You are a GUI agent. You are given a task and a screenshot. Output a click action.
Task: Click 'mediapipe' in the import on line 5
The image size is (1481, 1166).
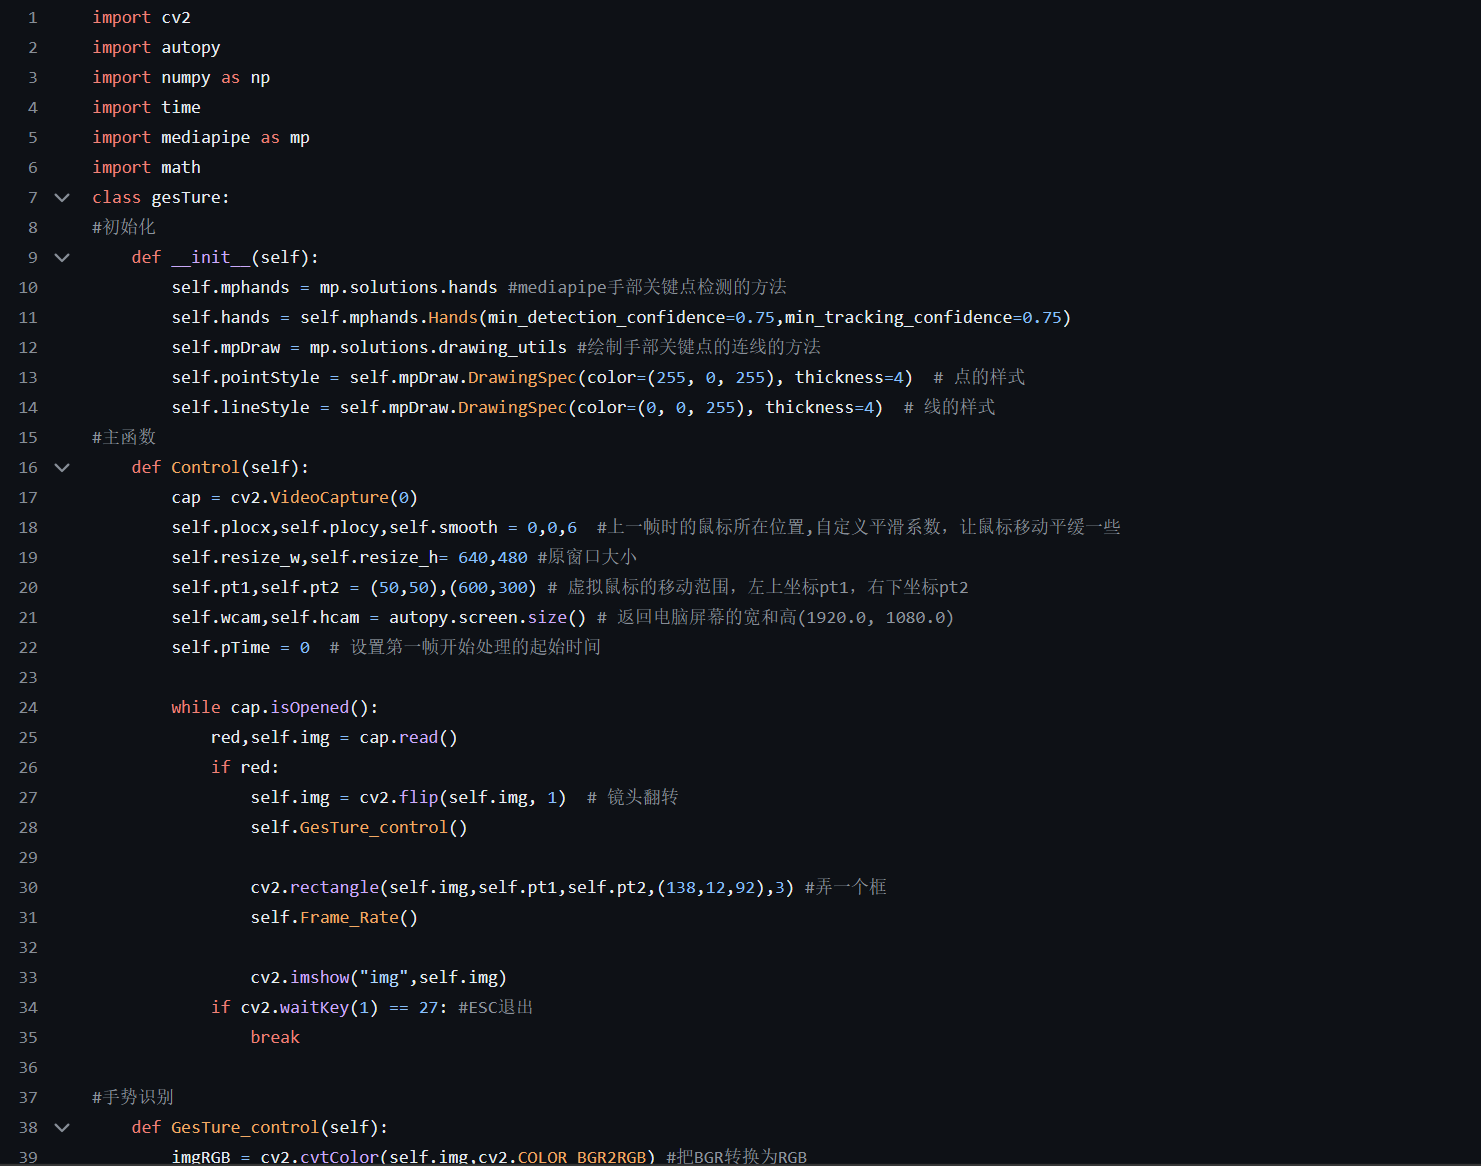pos(206,137)
